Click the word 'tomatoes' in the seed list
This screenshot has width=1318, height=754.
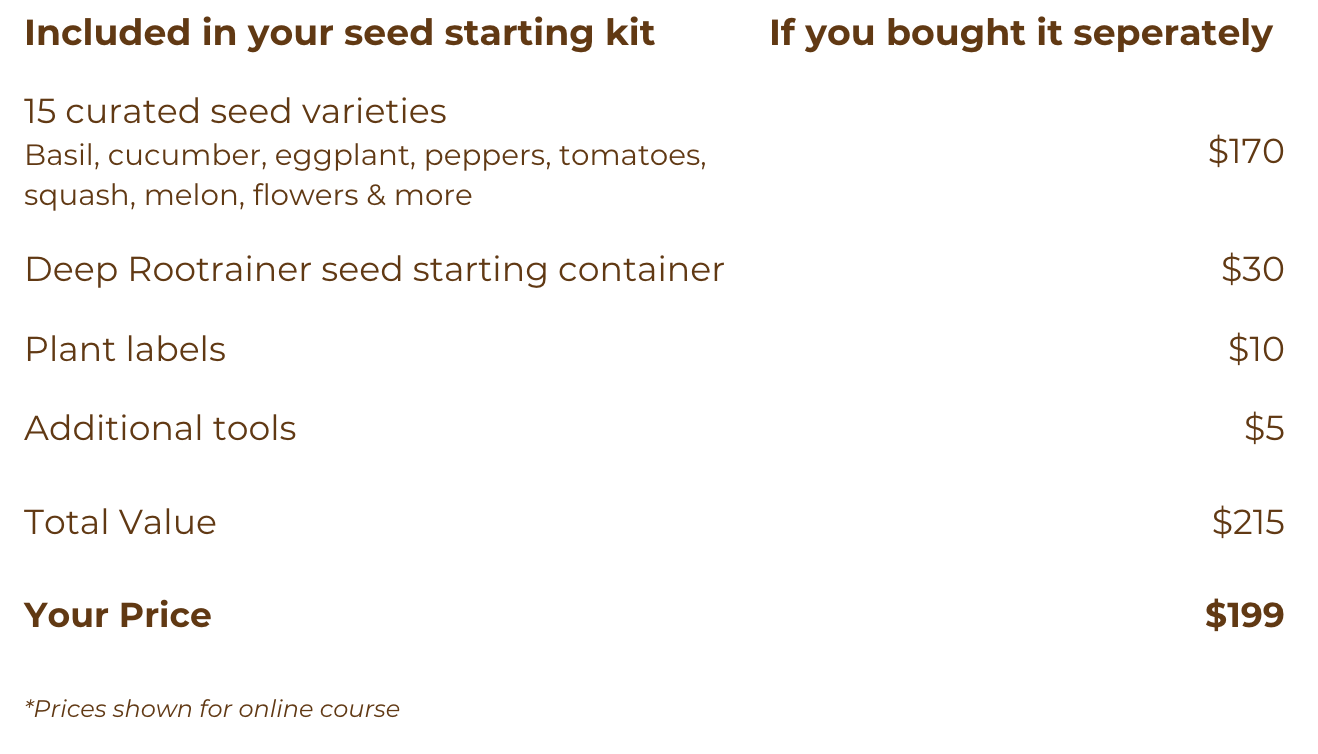click(x=632, y=156)
